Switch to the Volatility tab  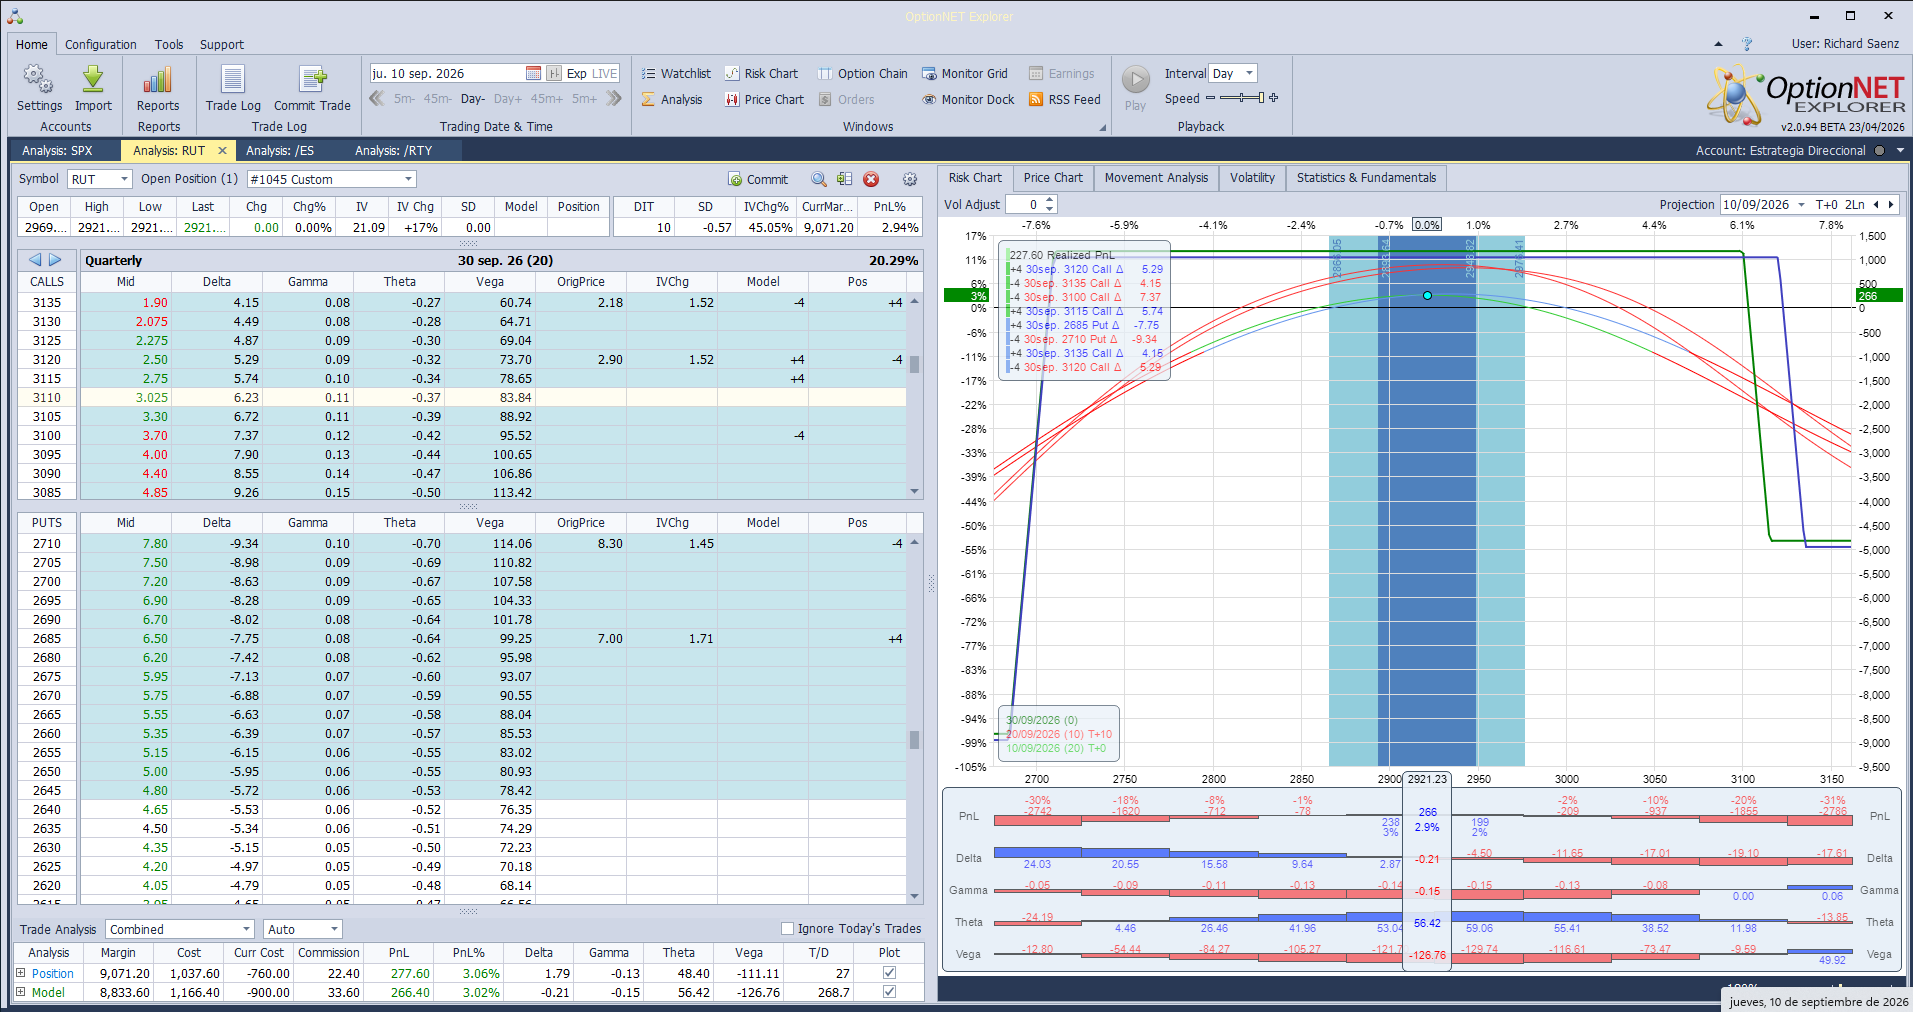1252,178
